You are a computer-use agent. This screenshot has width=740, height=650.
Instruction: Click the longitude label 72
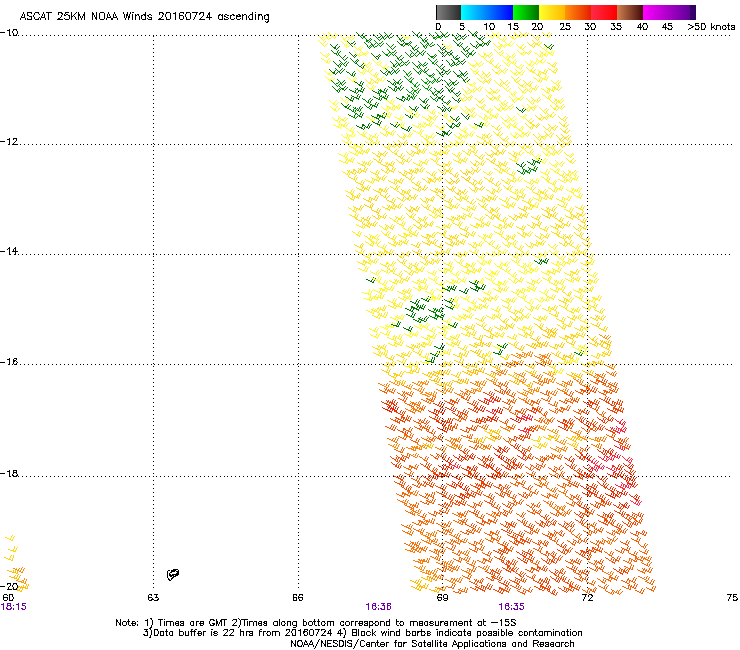tap(587, 598)
